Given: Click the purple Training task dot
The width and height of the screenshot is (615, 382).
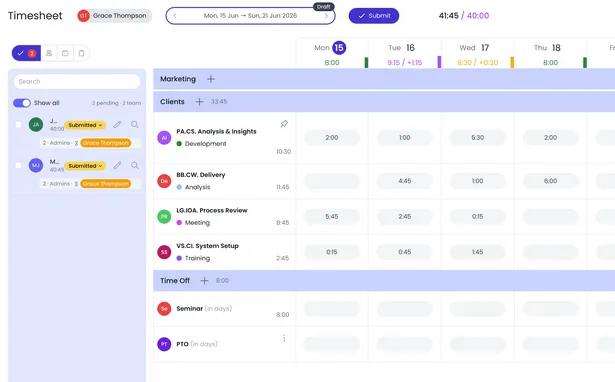Looking at the screenshot, I should 179,258.
